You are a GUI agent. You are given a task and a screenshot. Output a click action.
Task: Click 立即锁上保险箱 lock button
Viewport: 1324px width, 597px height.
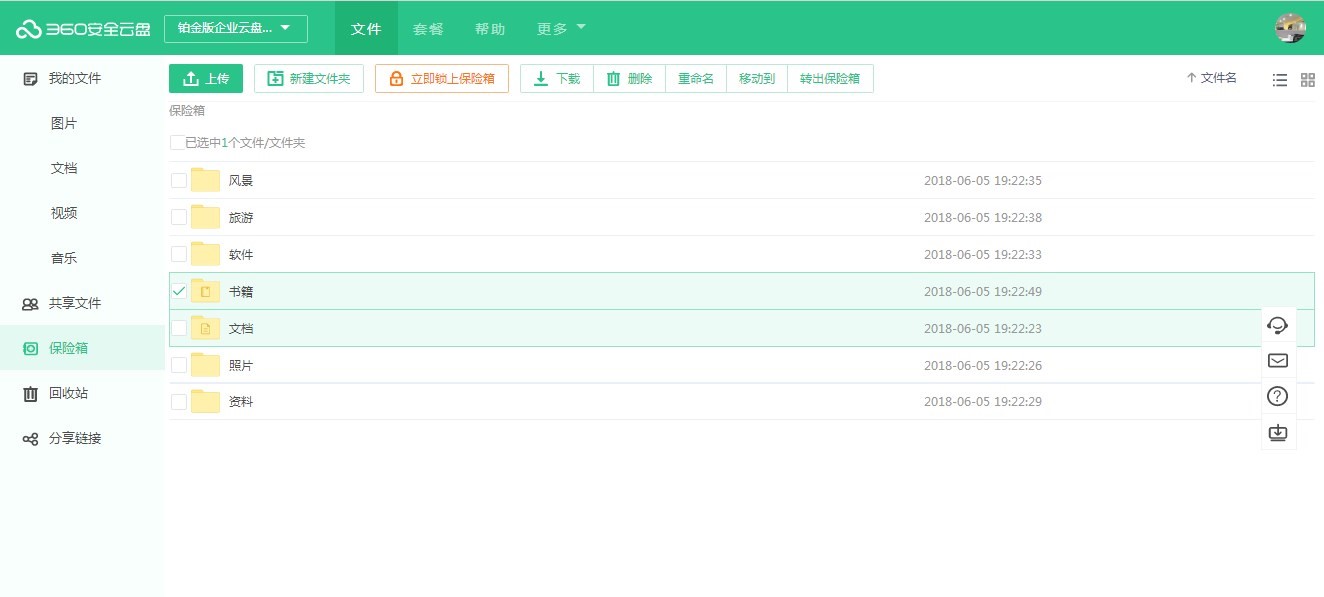[x=441, y=79]
